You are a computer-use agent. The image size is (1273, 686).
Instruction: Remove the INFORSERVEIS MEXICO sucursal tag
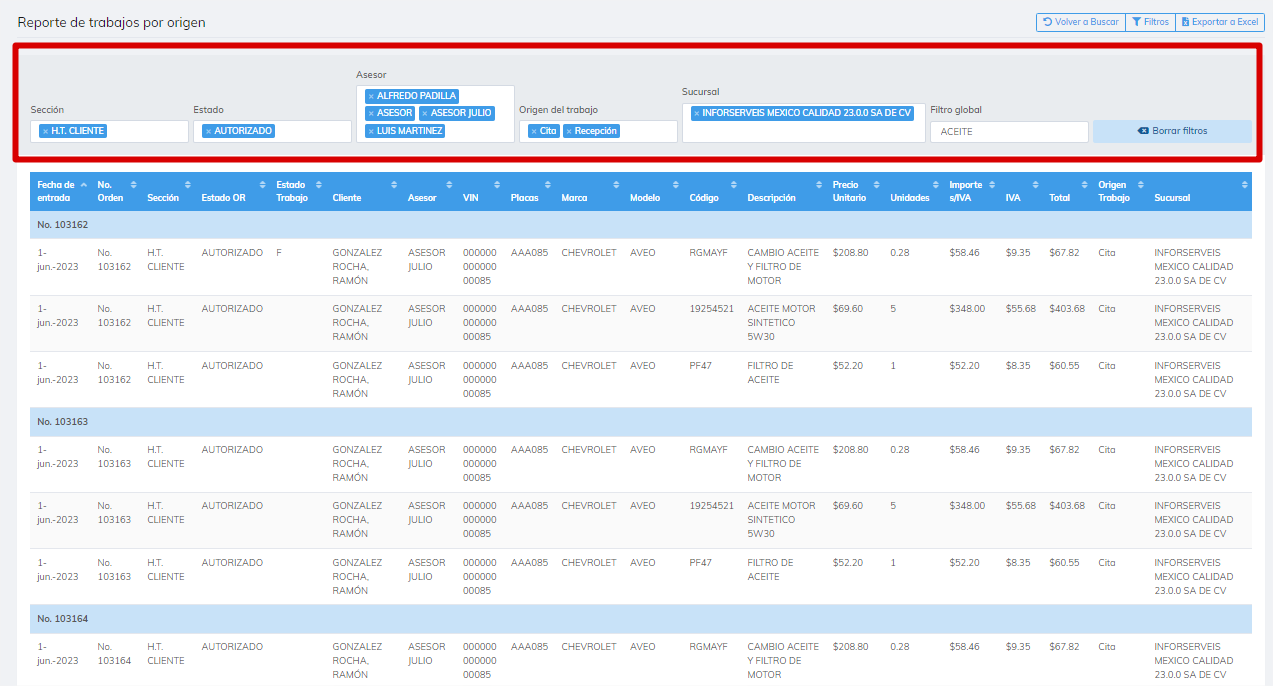tap(697, 113)
